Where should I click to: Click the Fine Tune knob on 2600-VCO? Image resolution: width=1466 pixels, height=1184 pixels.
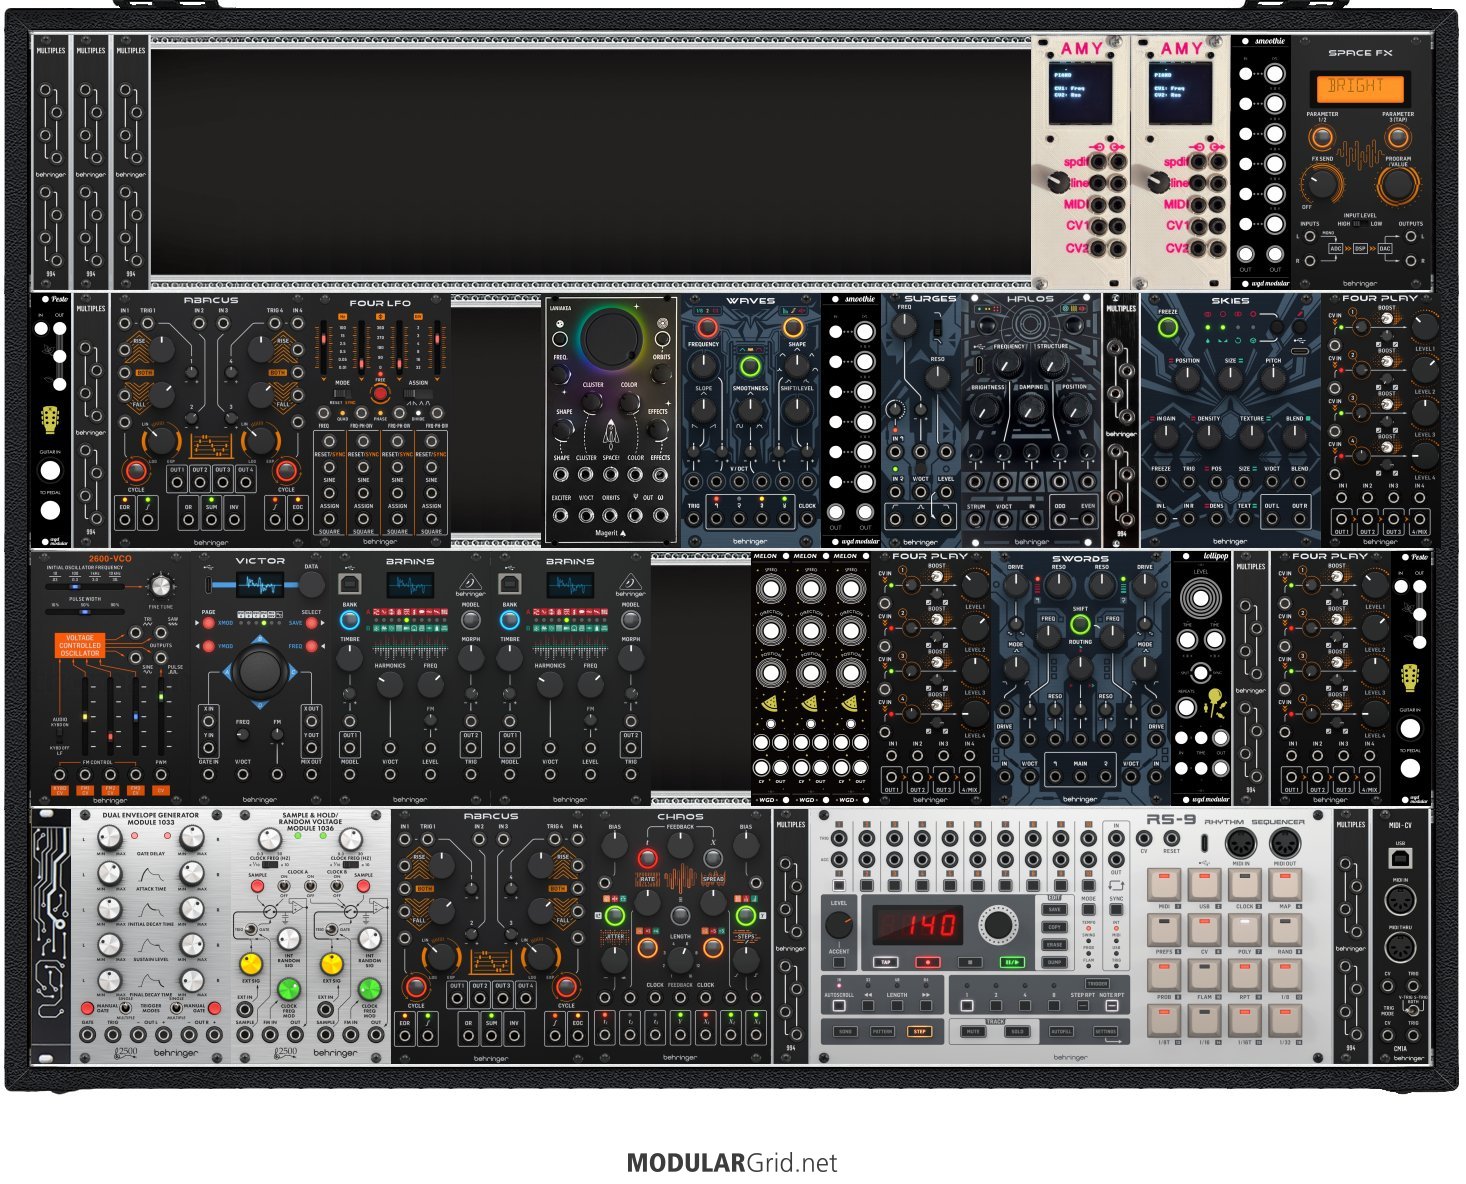(x=160, y=587)
